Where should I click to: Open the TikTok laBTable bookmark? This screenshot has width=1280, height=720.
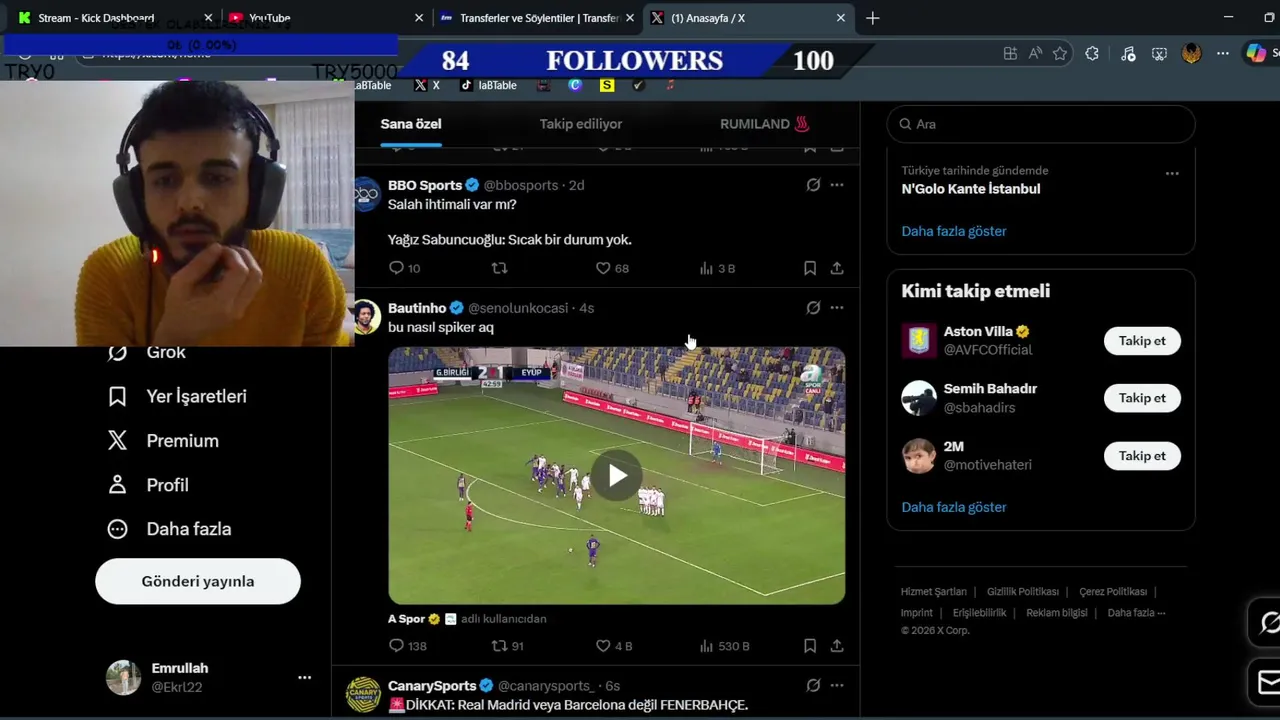pos(488,85)
